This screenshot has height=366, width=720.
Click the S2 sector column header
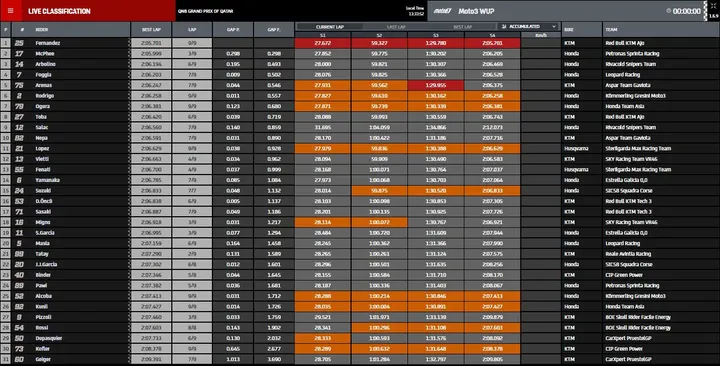[379, 35]
